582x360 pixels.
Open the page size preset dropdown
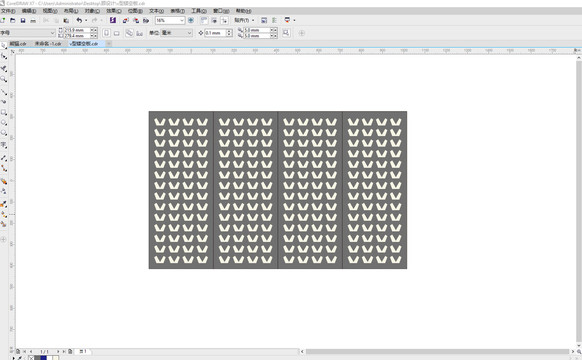(52, 33)
